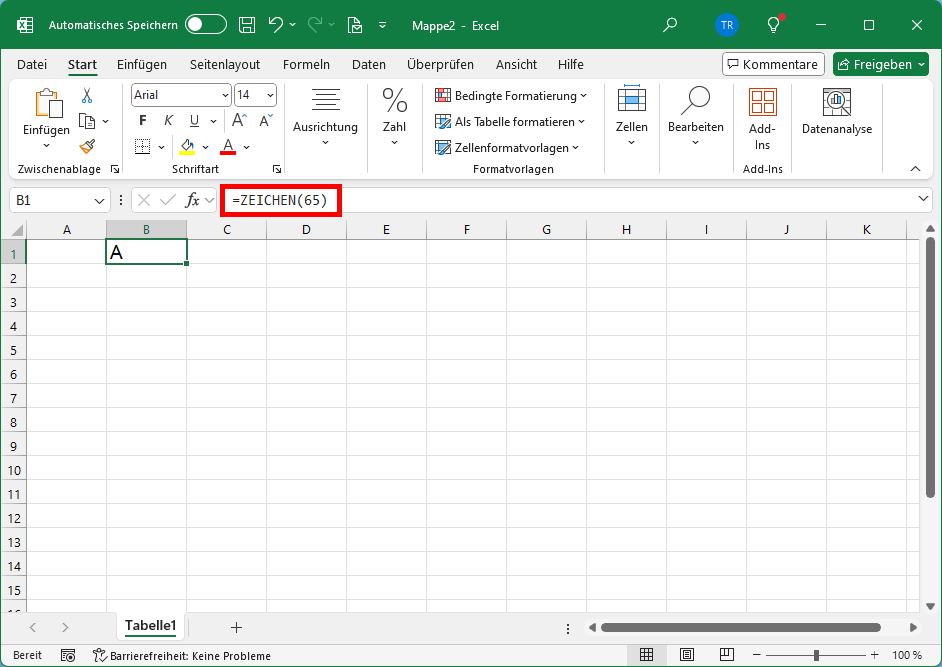942x667 pixels.
Task: Apply Format Painter (Format übertragen)
Action: pyautogui.click(x=89, y=146)
